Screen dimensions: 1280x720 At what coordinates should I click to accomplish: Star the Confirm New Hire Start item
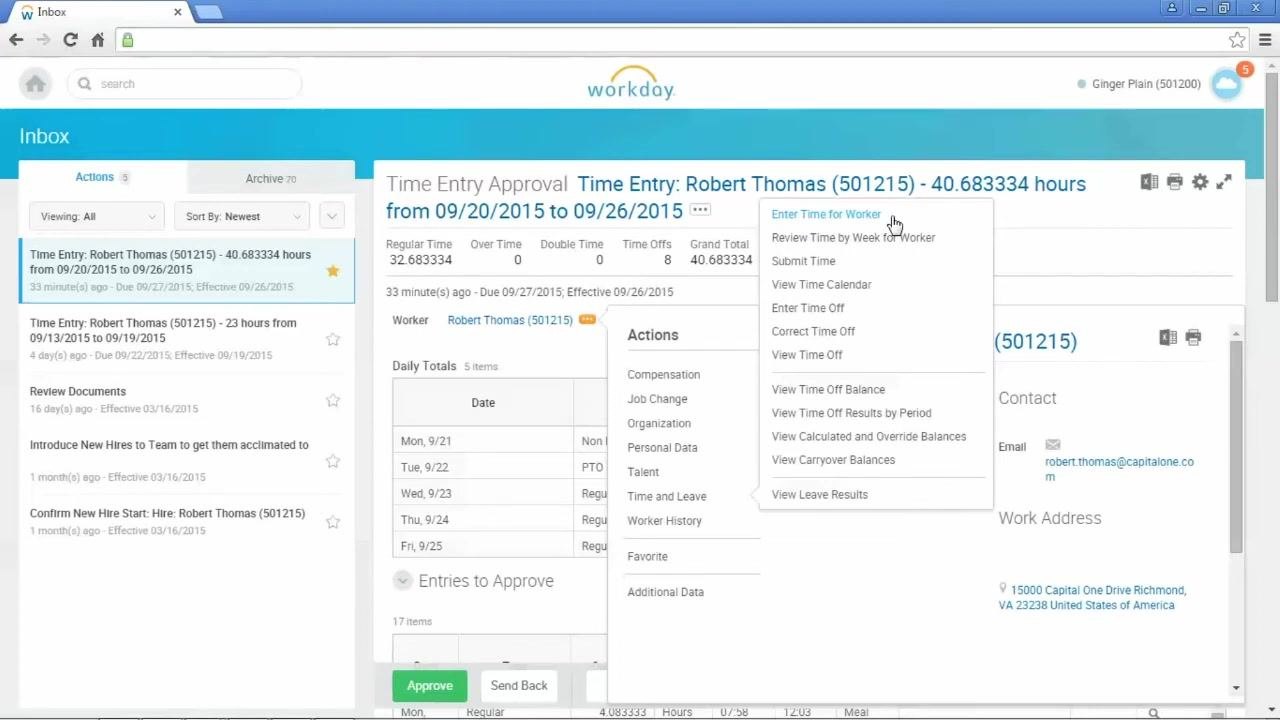pyautogui.click(x=333, y=522)
